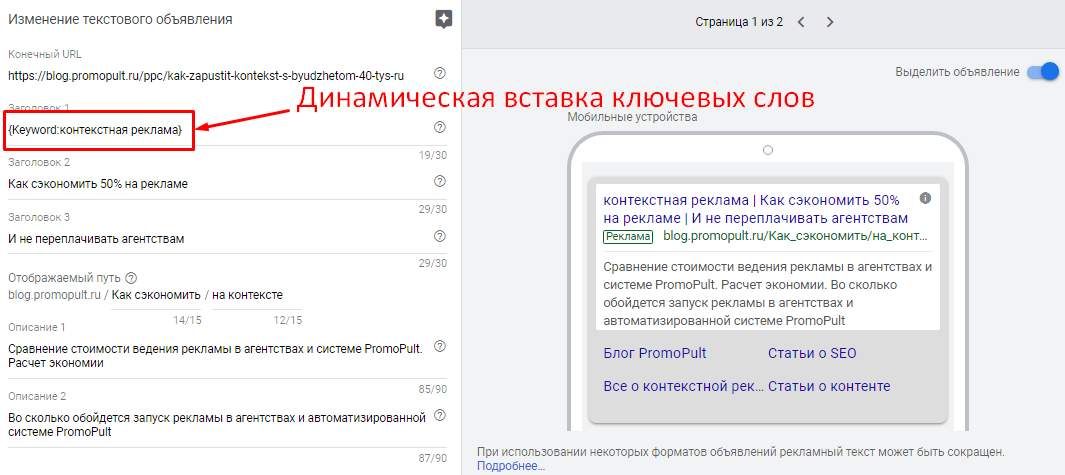The image size is (1065, 475).
Task: Click the ad suggestions sparkle icon
Action: [x=444, y=19]
